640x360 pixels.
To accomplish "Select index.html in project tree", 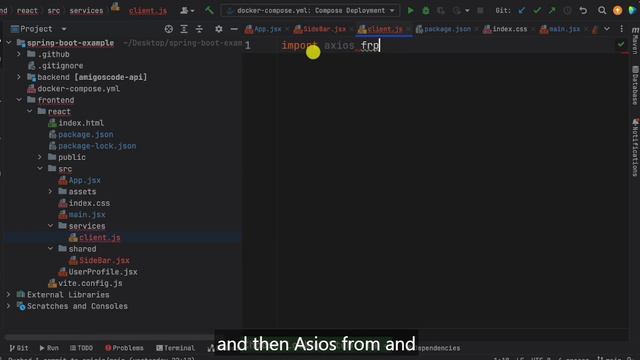I will 81,123.
